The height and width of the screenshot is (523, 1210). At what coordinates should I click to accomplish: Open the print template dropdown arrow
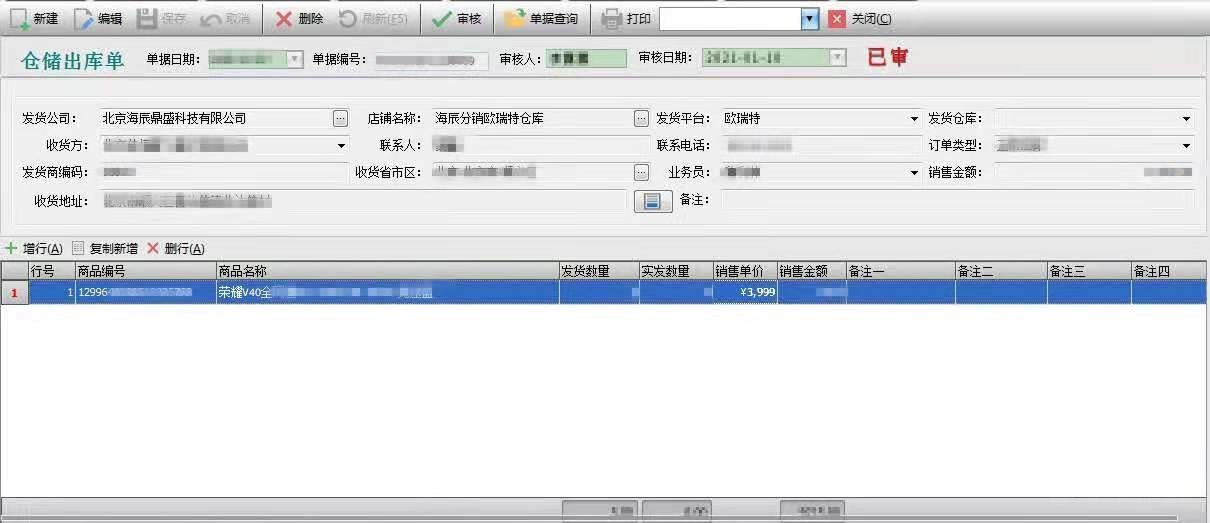point(810,18)
